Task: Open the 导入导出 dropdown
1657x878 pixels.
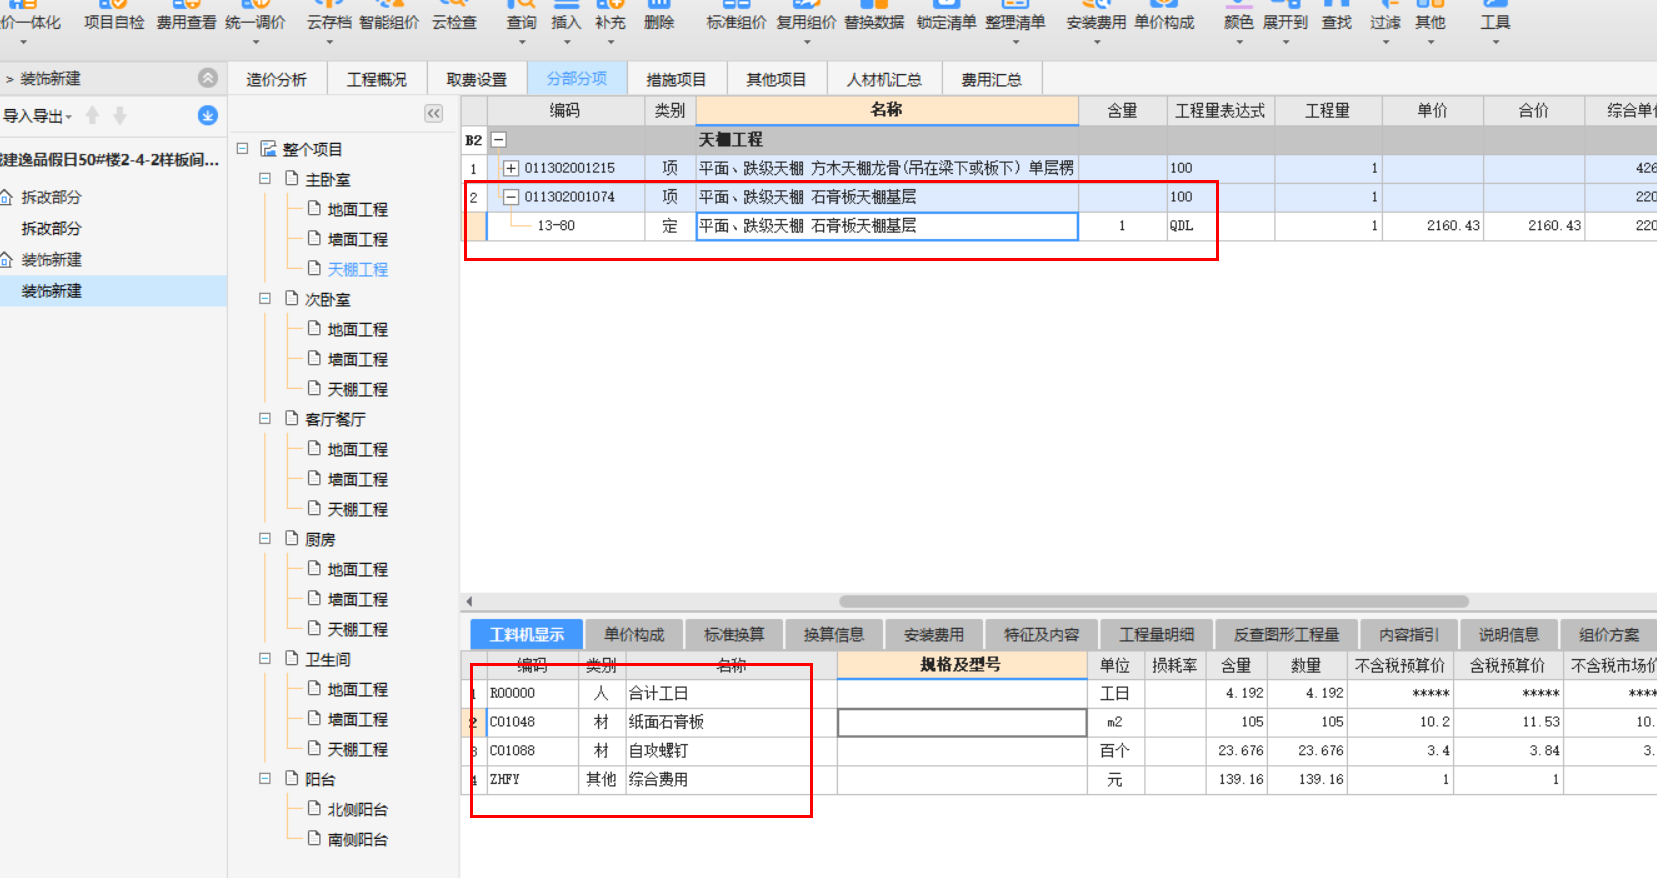Action: pos(69,117)
